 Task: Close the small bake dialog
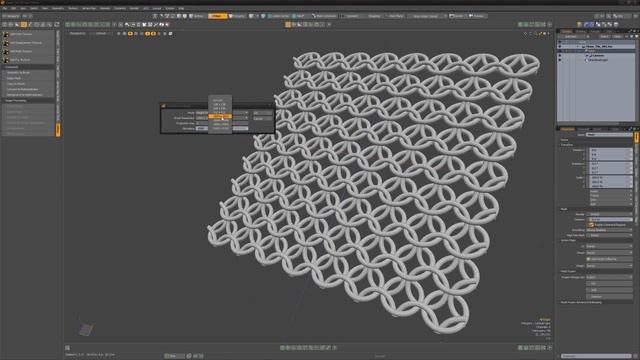click(270, 106)
